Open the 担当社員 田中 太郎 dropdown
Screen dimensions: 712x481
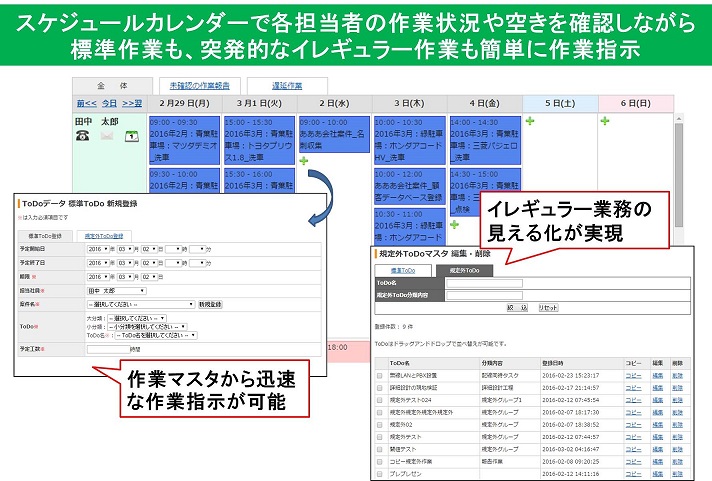(x=116, y=291)
